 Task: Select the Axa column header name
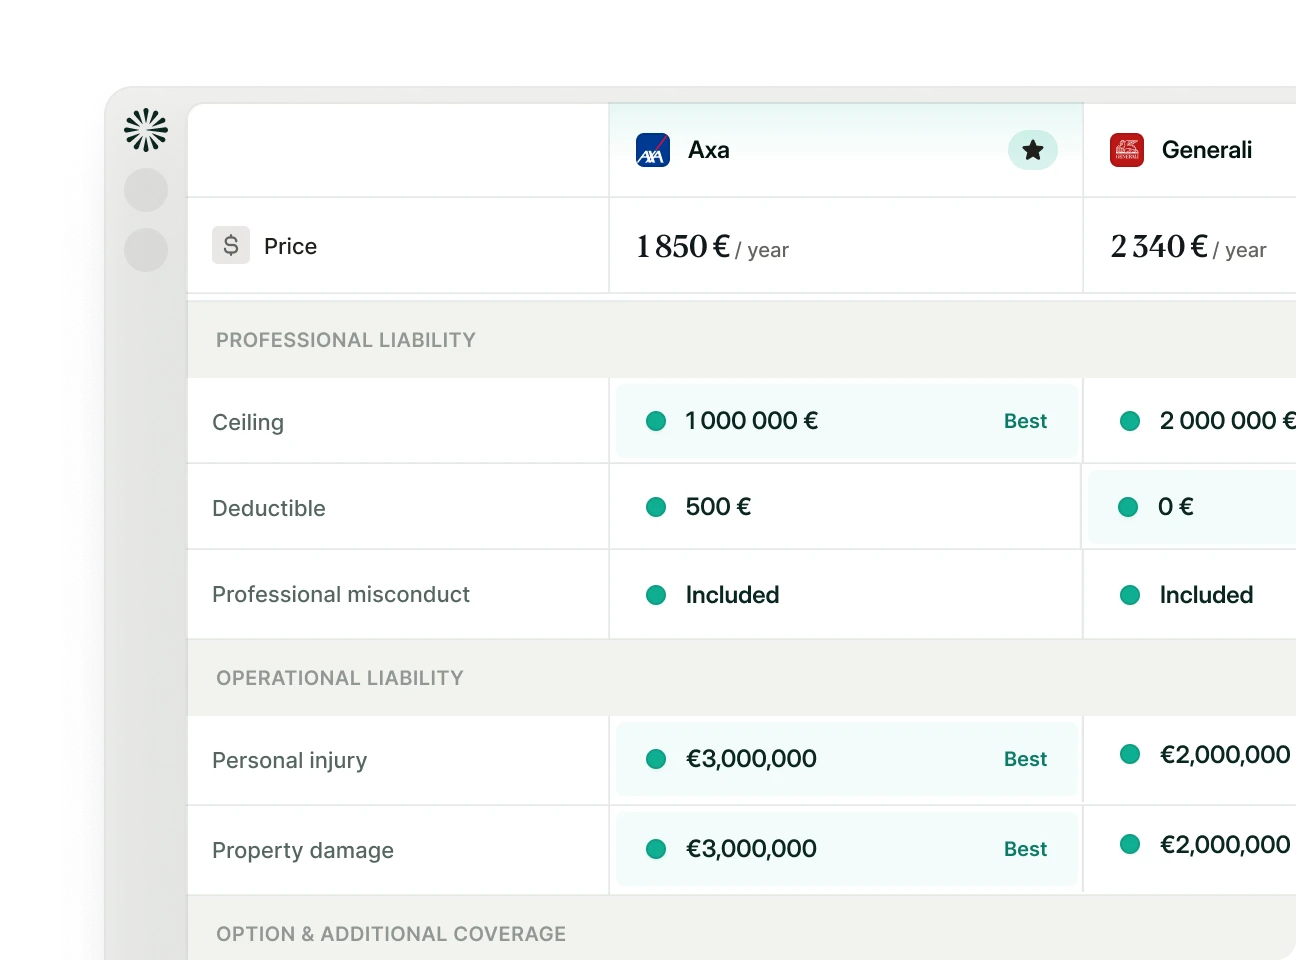[709, 150]
